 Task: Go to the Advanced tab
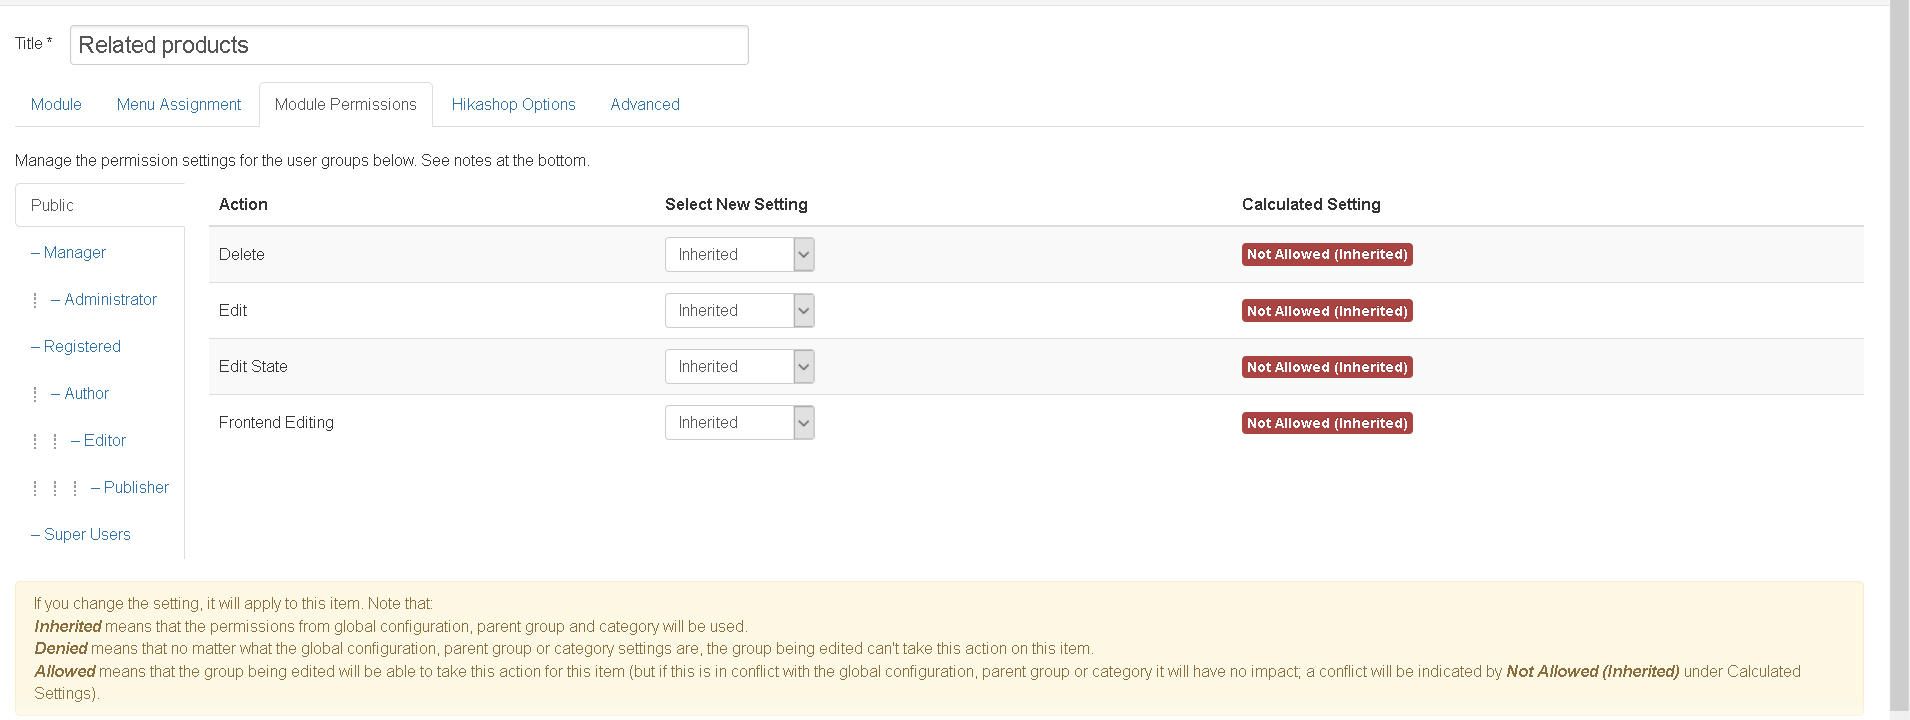click(x=645, y=105)
